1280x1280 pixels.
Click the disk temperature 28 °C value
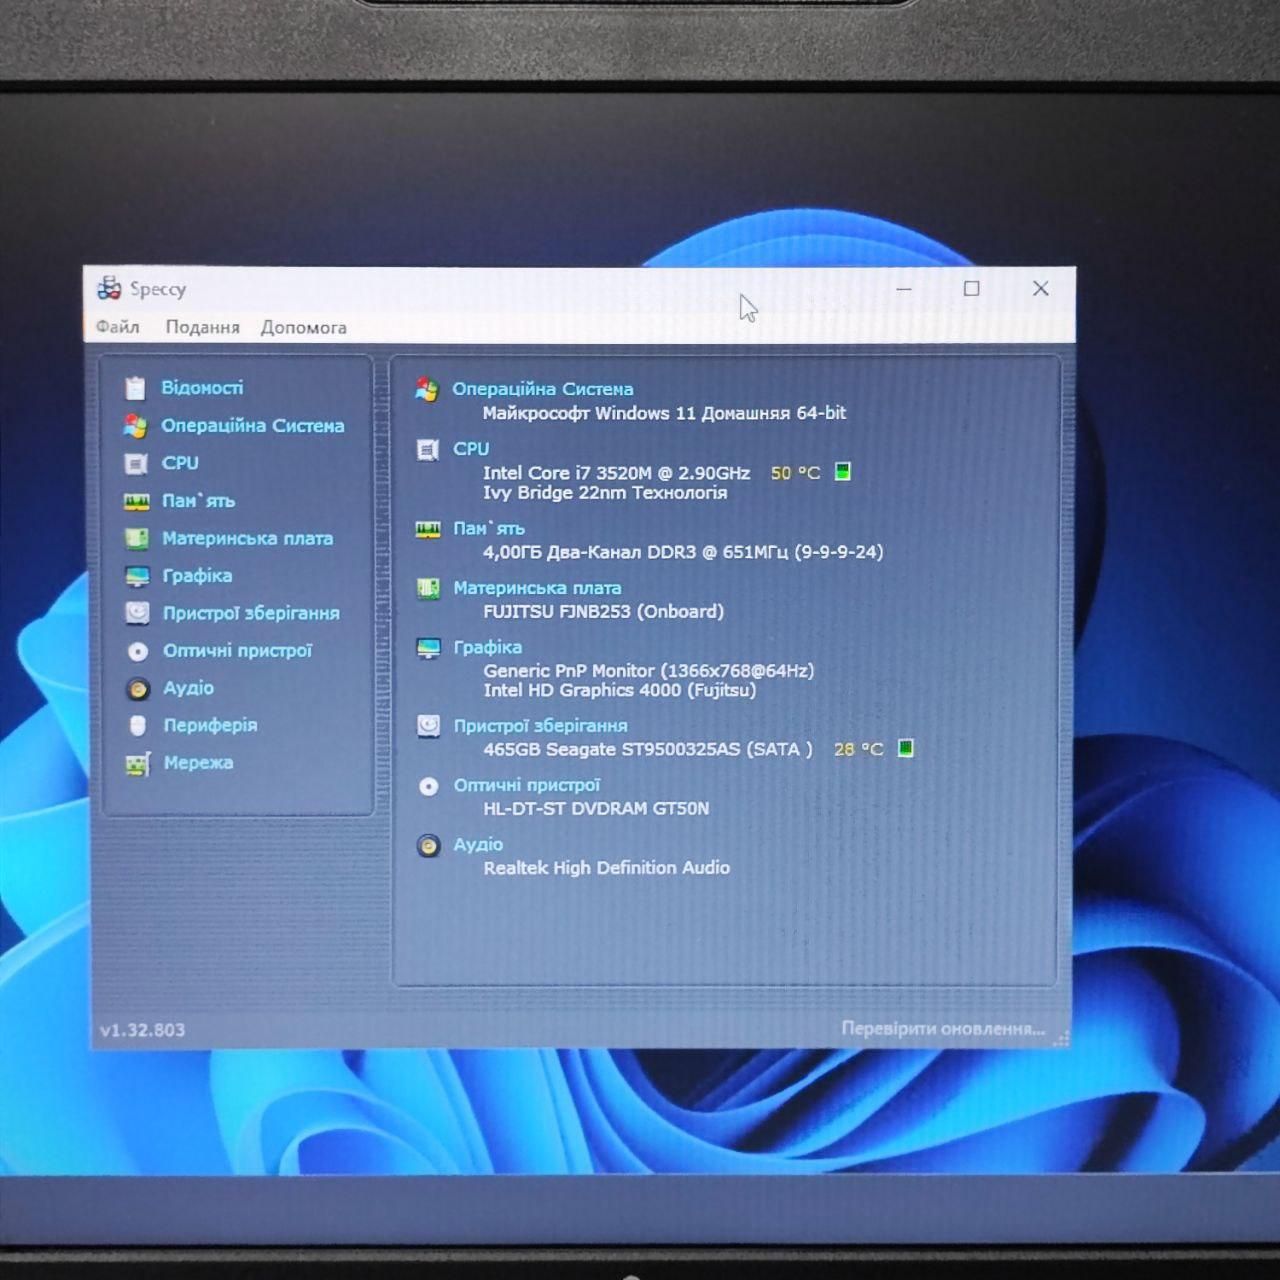(x=859, y=749)
